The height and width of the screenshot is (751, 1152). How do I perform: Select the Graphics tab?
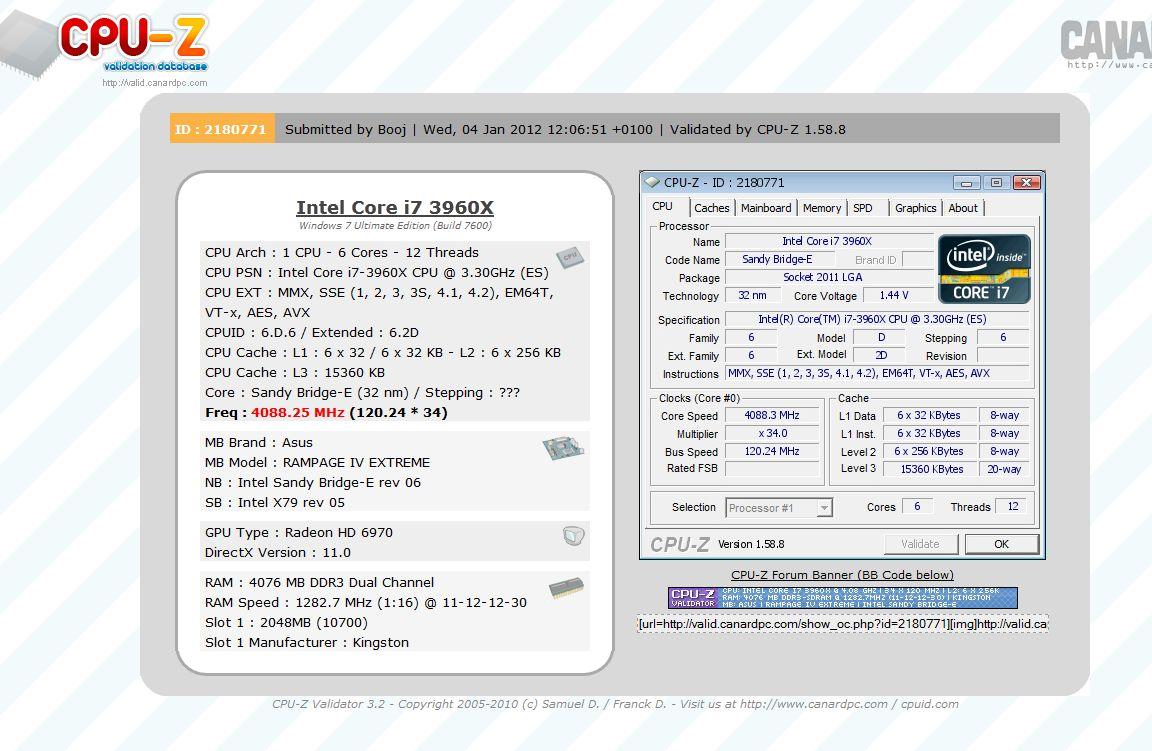coord(915,208)
